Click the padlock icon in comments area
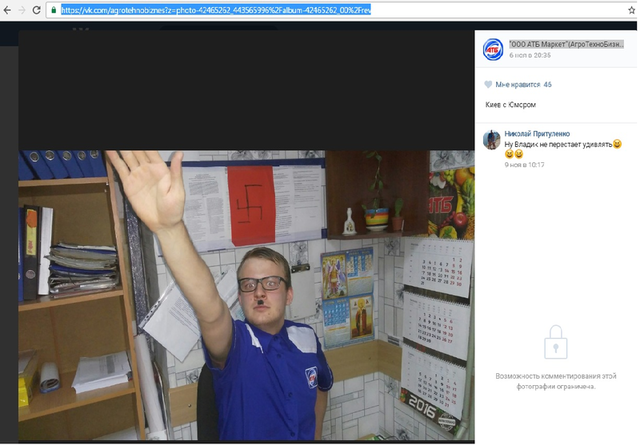 tap(555, 344)
